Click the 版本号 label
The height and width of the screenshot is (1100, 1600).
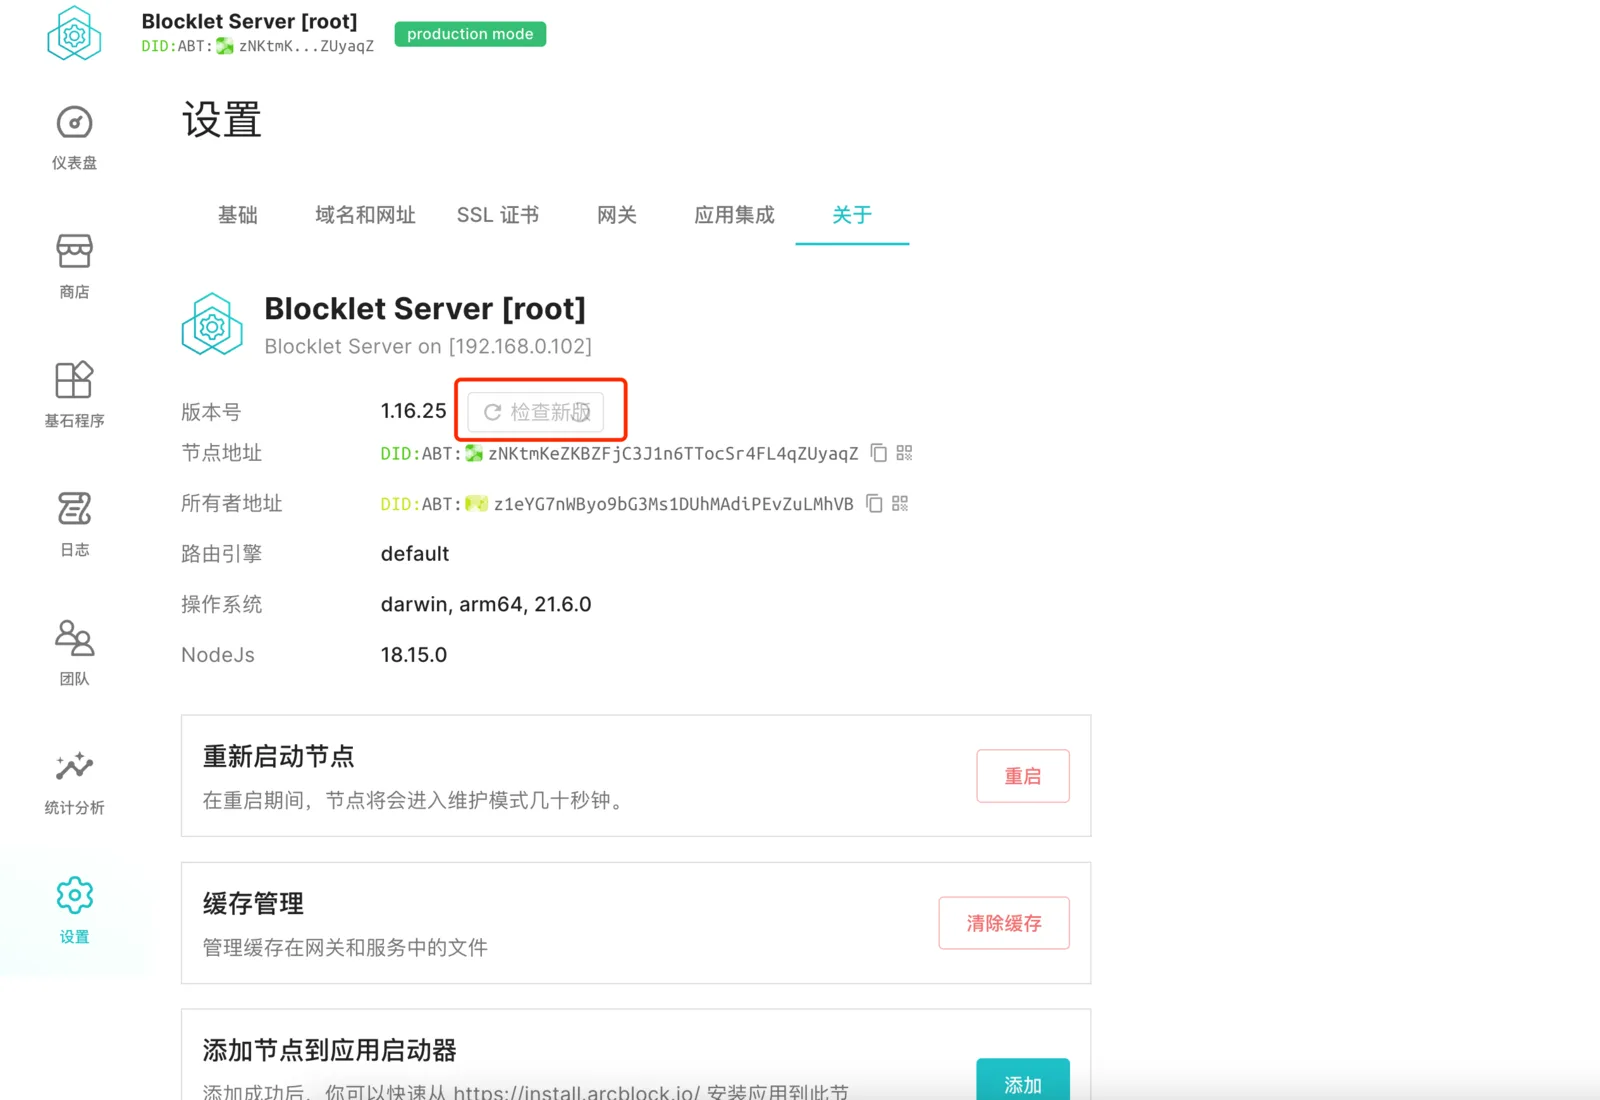[211, 412]
